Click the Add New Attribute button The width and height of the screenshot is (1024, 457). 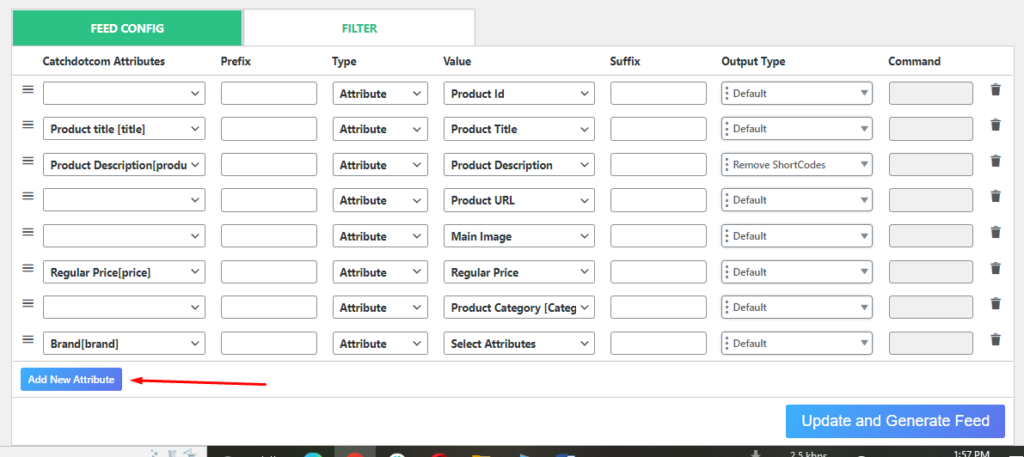point(71,379)
